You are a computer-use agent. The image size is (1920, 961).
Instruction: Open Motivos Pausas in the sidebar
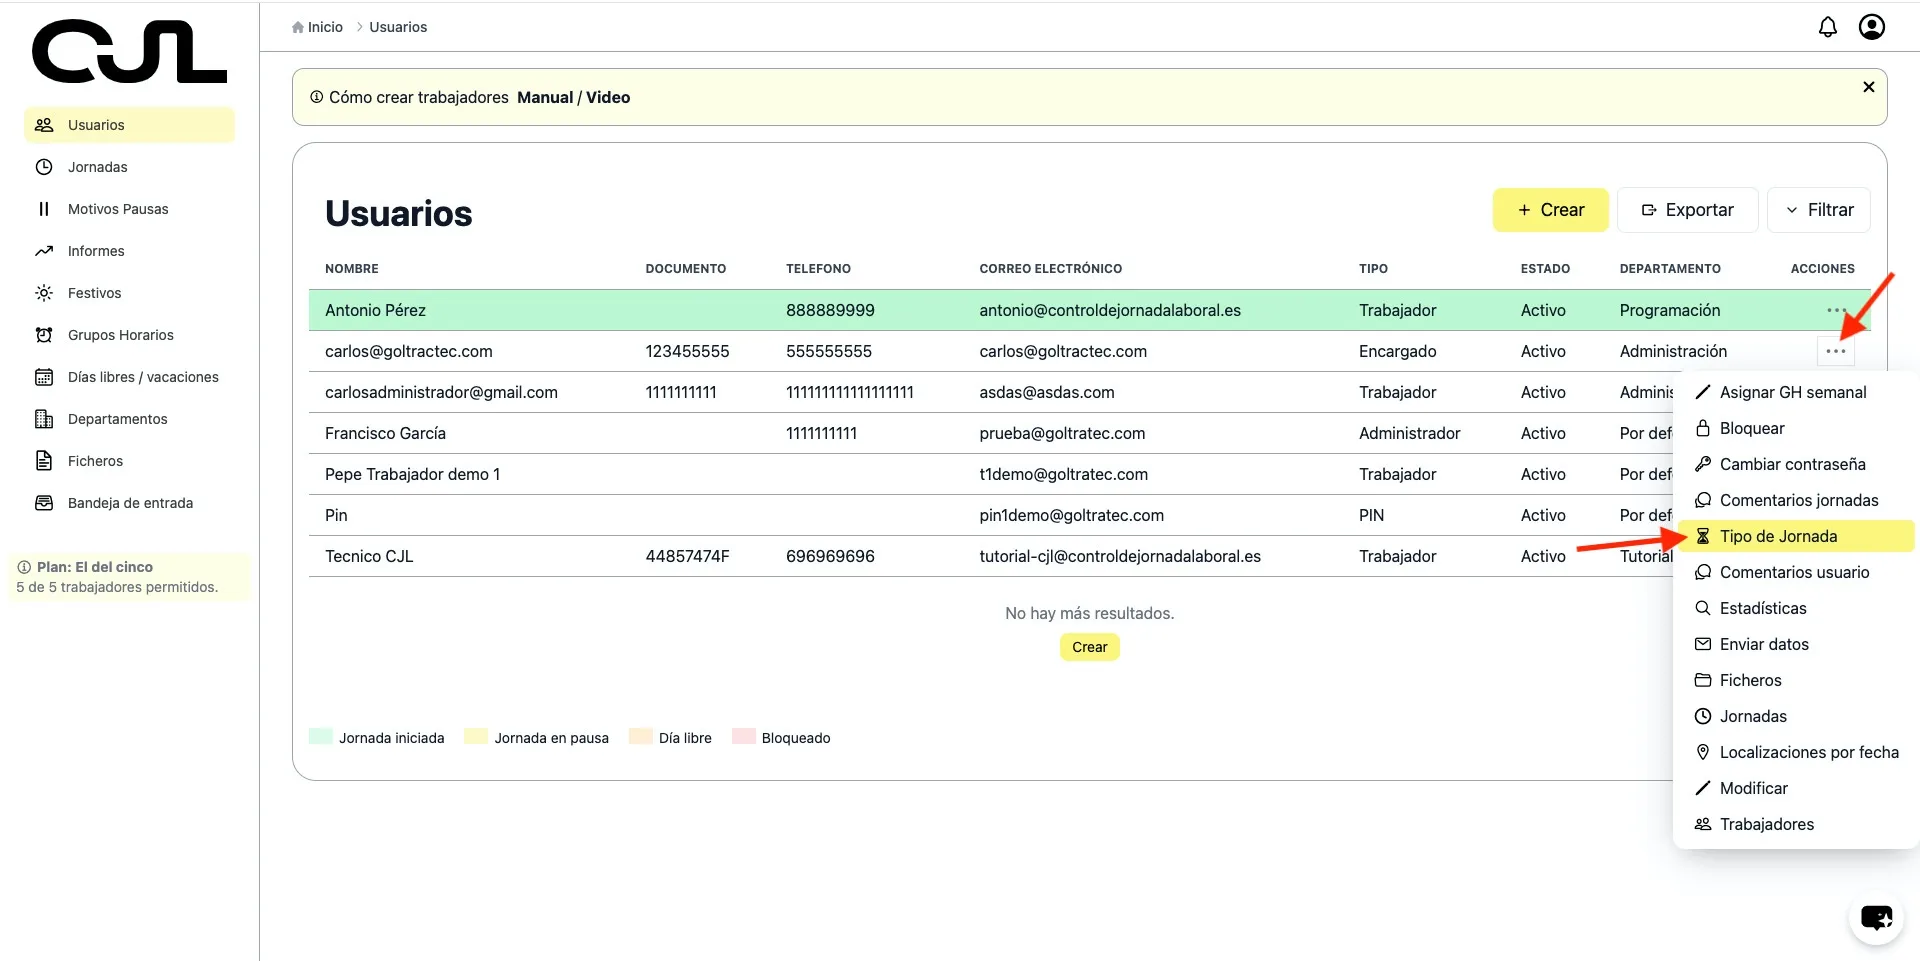point(117,209)
